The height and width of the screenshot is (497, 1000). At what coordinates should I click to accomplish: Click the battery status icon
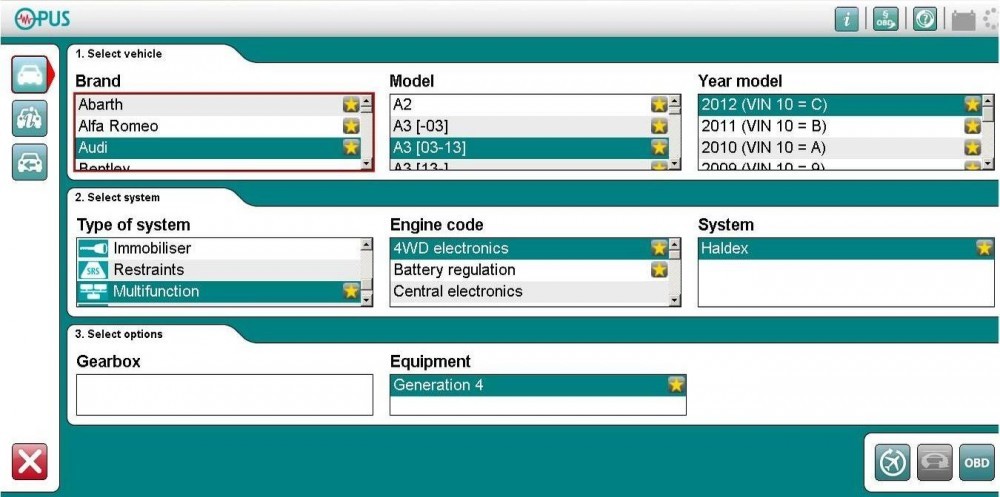coord(964,20)
